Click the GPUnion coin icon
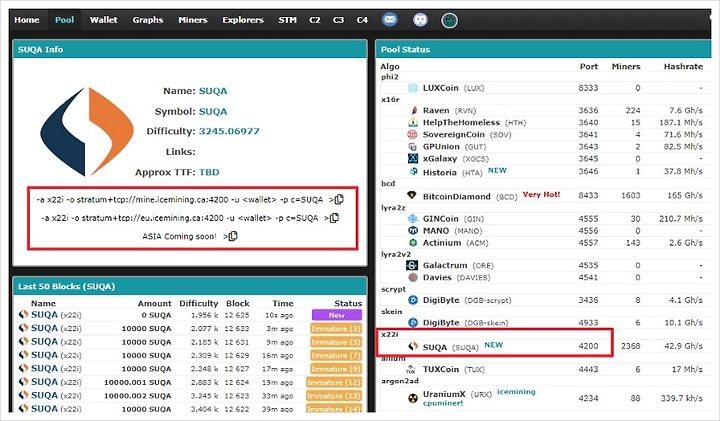 [x=413, y=146]
